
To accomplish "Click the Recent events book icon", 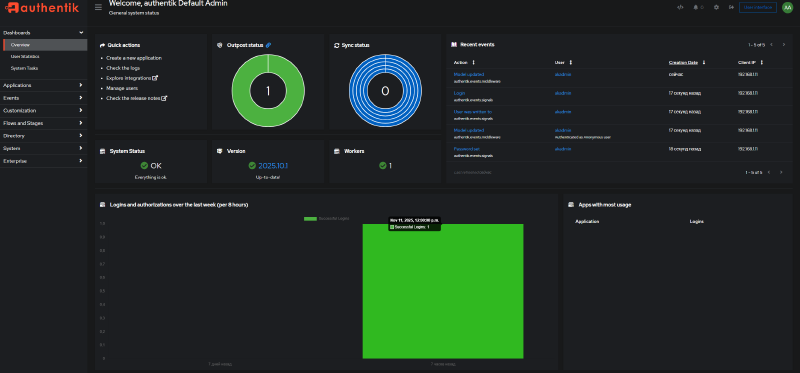I will tap(454, 44).
